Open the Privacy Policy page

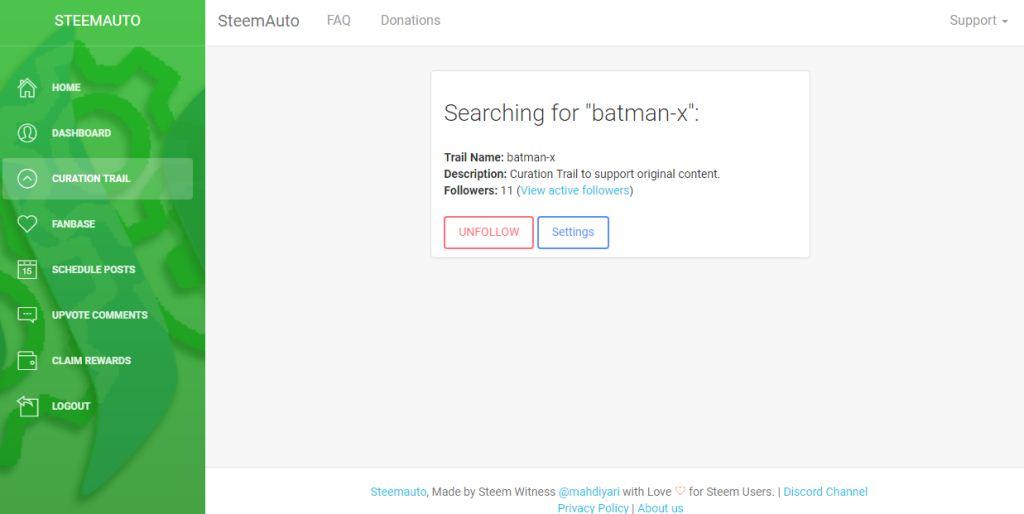point(593,508)
